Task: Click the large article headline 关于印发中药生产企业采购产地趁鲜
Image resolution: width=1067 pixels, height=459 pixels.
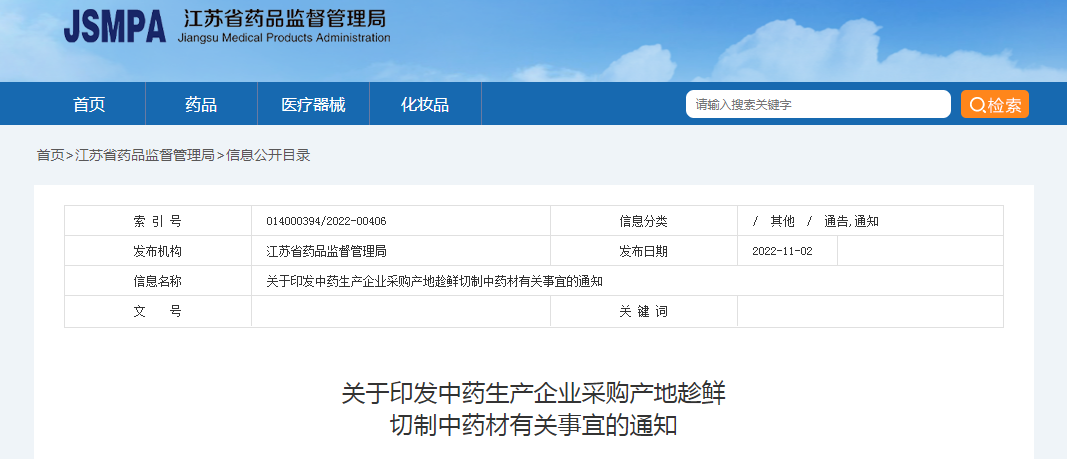Action: (x=534, y=394)
